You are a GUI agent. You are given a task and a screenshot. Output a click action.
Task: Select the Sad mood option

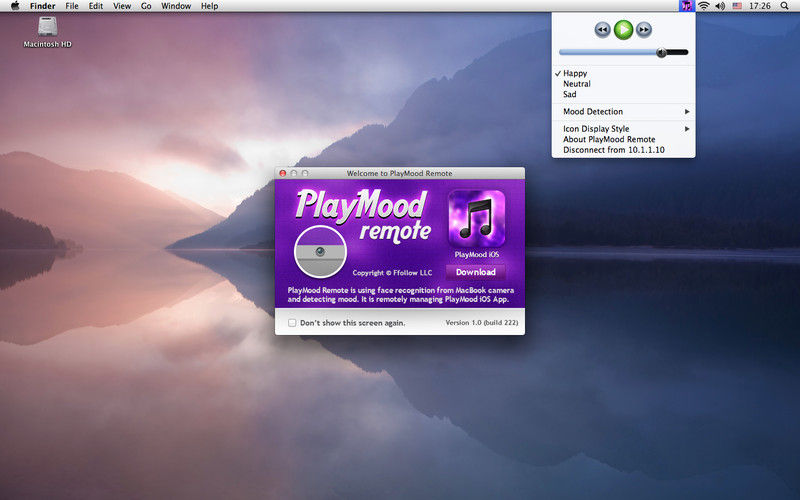pos(623,94)
